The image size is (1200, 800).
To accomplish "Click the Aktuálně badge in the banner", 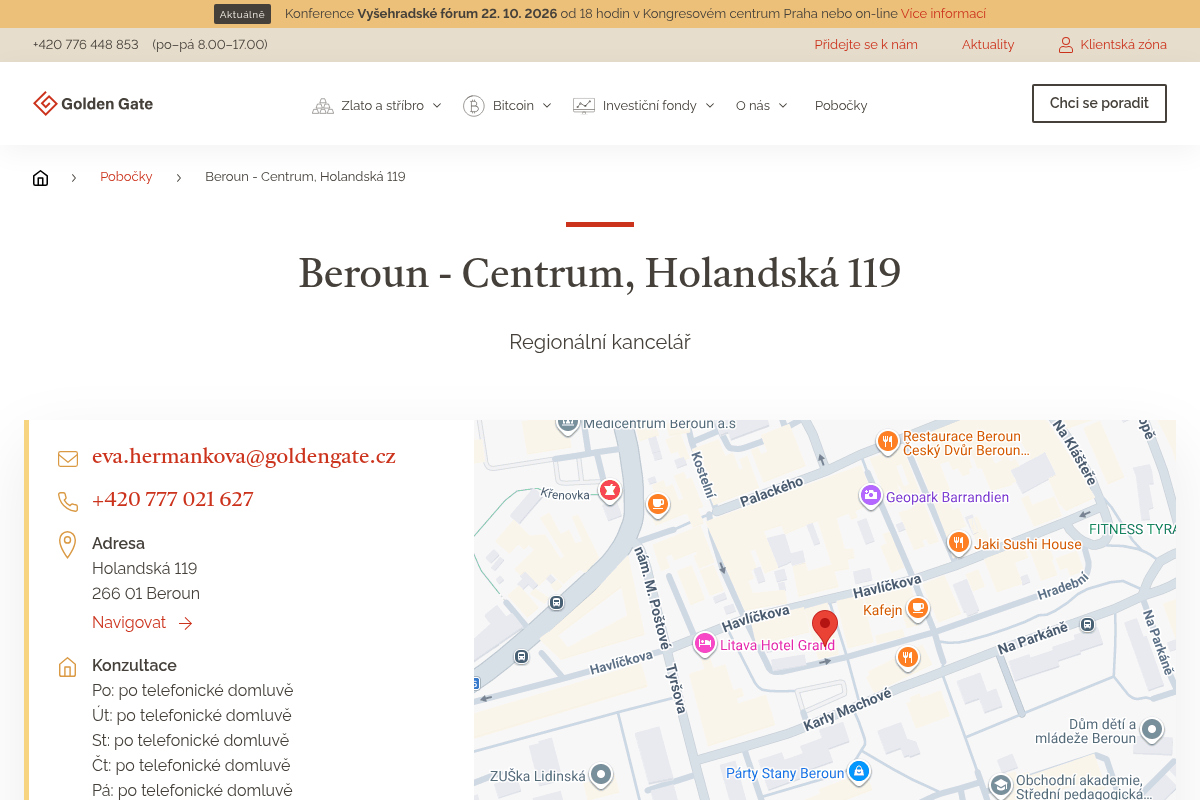I will tap(242, 14).
